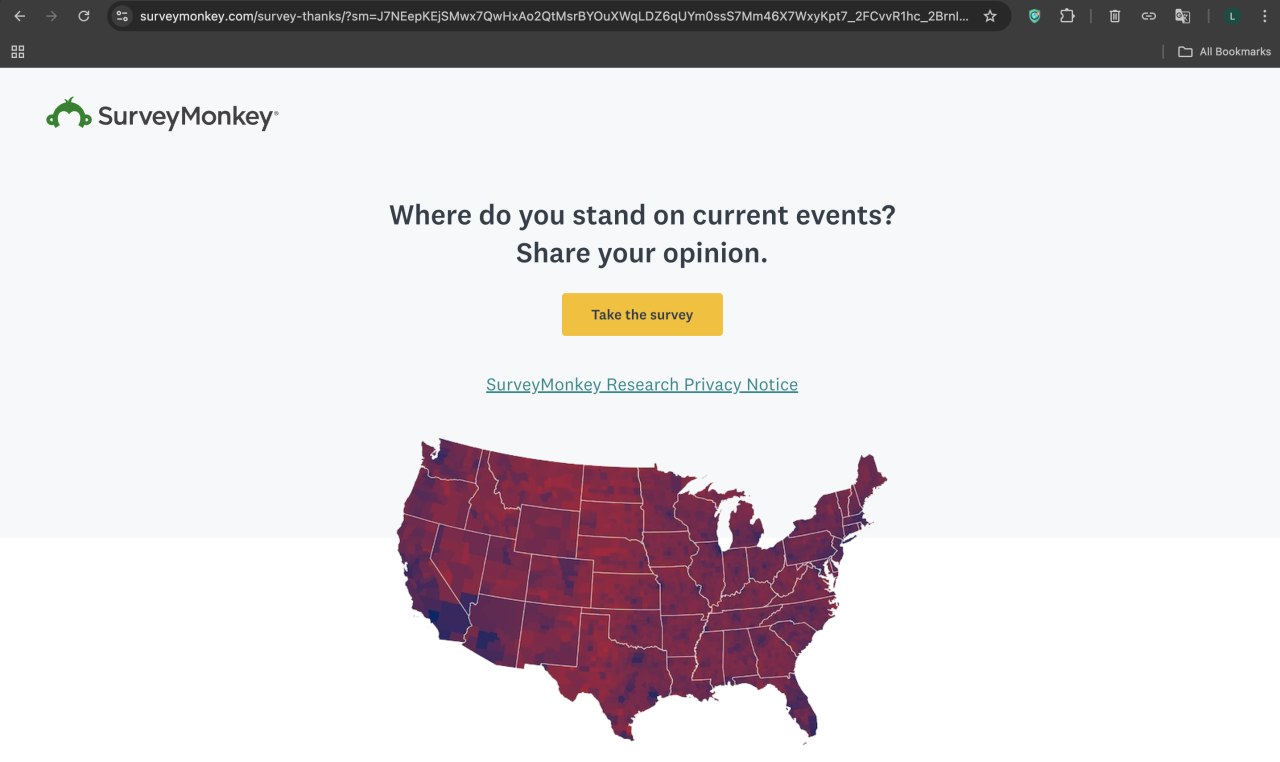Click the trash can extension icon
1280x762 pixels.
click(x=1115, y=16)
